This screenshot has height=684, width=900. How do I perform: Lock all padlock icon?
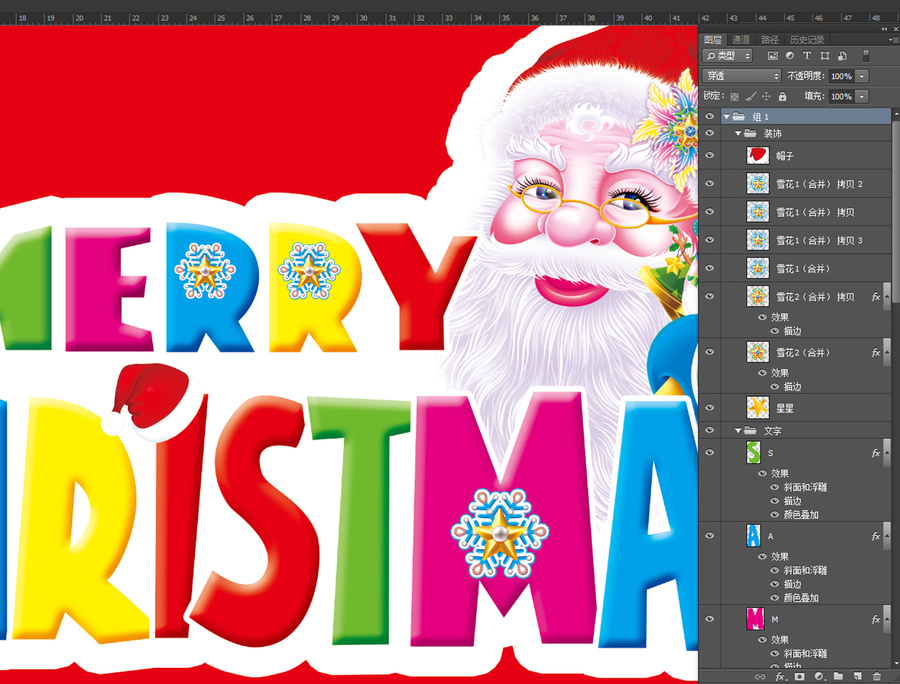point(782,96)
